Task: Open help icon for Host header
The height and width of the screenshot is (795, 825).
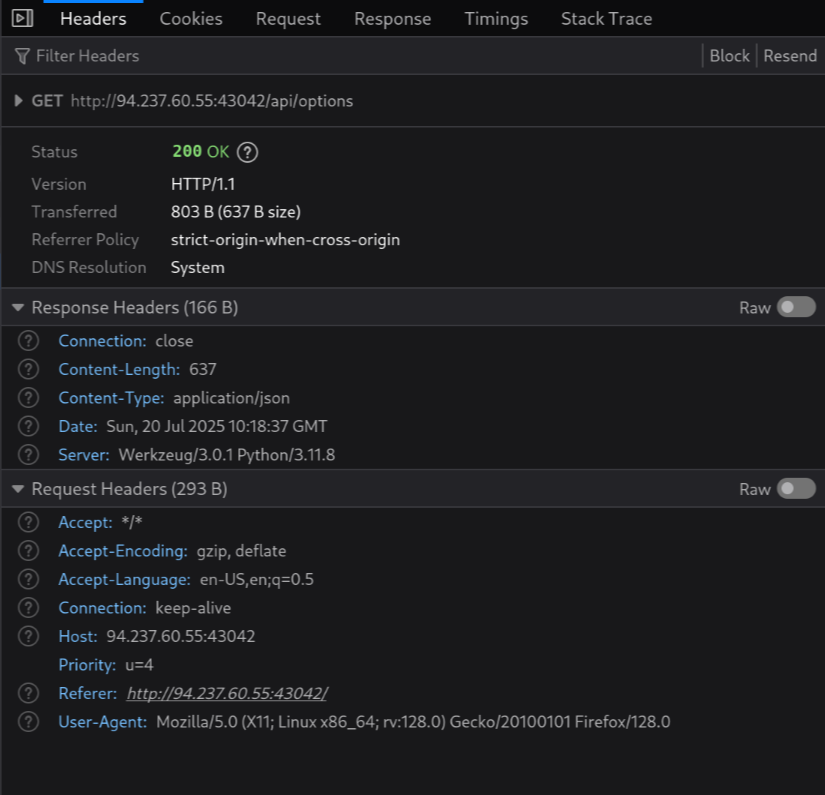Action: pyautogui.click(x=28, y=636)
